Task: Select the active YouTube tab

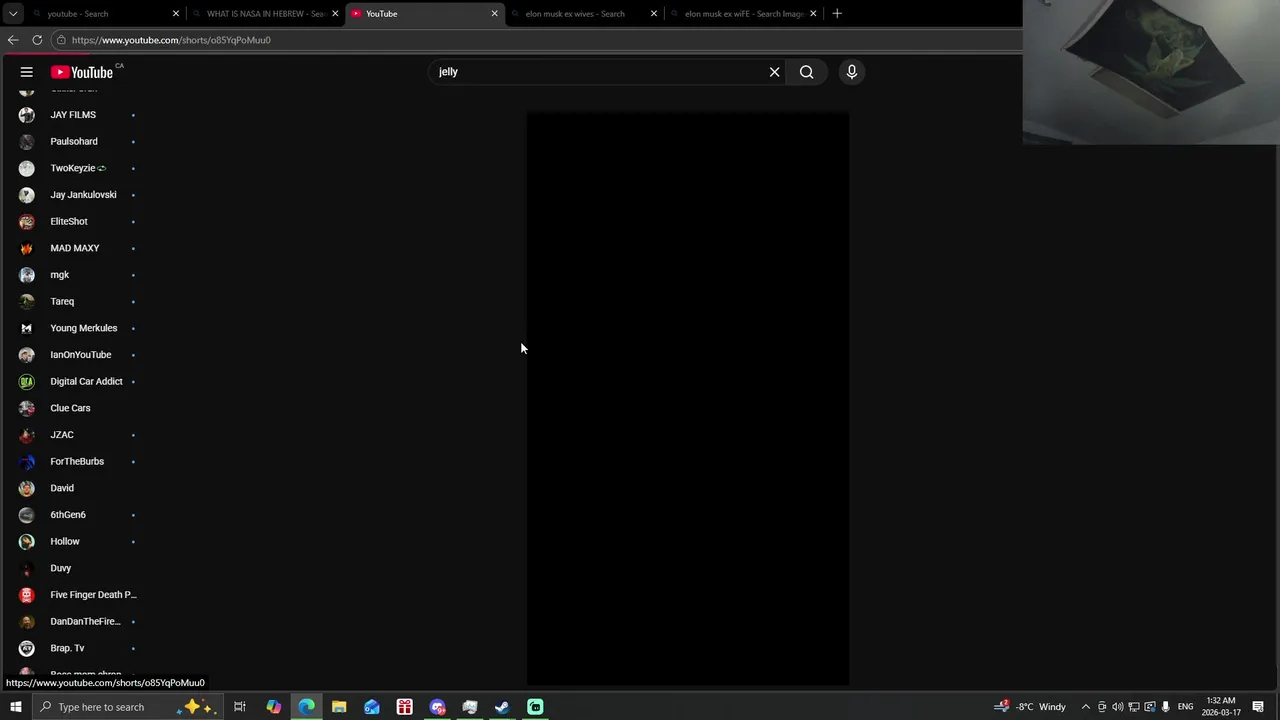Action: pyautogui.click(x=423, y=14)
